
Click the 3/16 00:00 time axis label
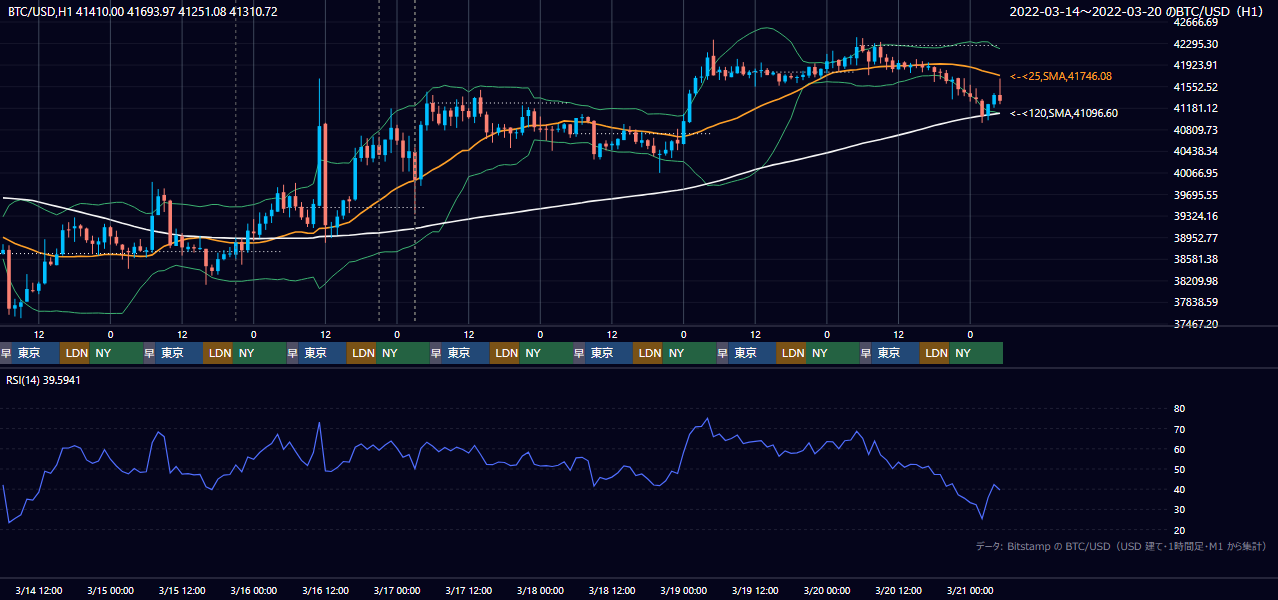tap(254, 590)
